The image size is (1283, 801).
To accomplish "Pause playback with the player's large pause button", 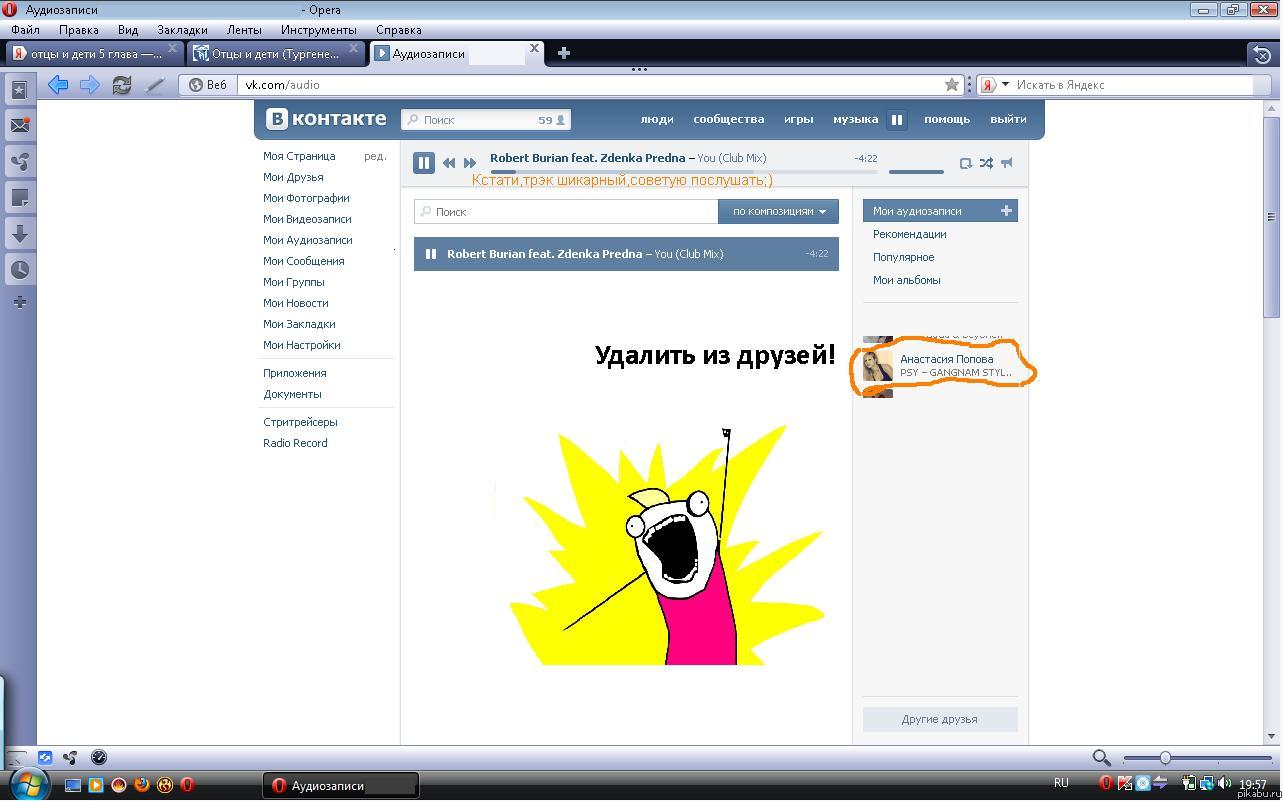I will [424, 162].
